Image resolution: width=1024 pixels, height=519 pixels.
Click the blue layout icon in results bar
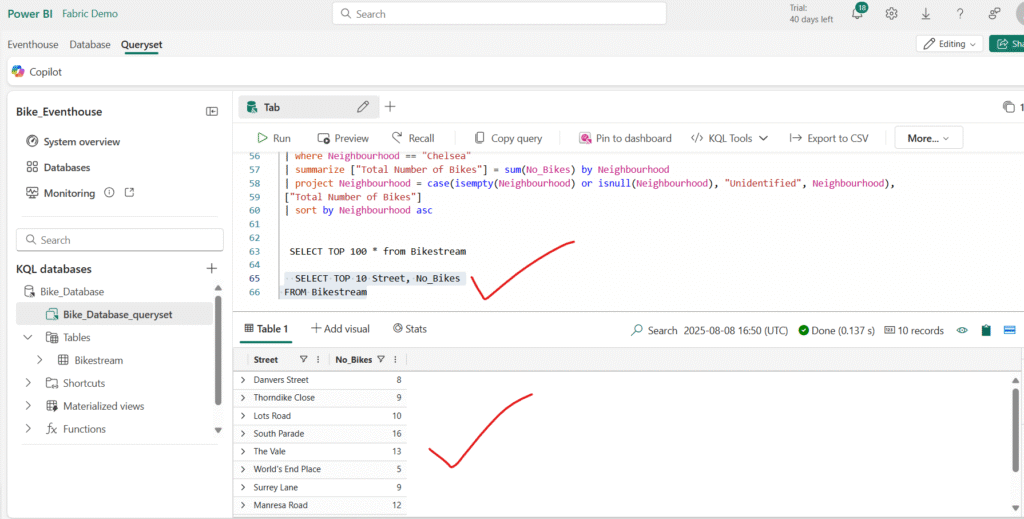click(1009, 330)
